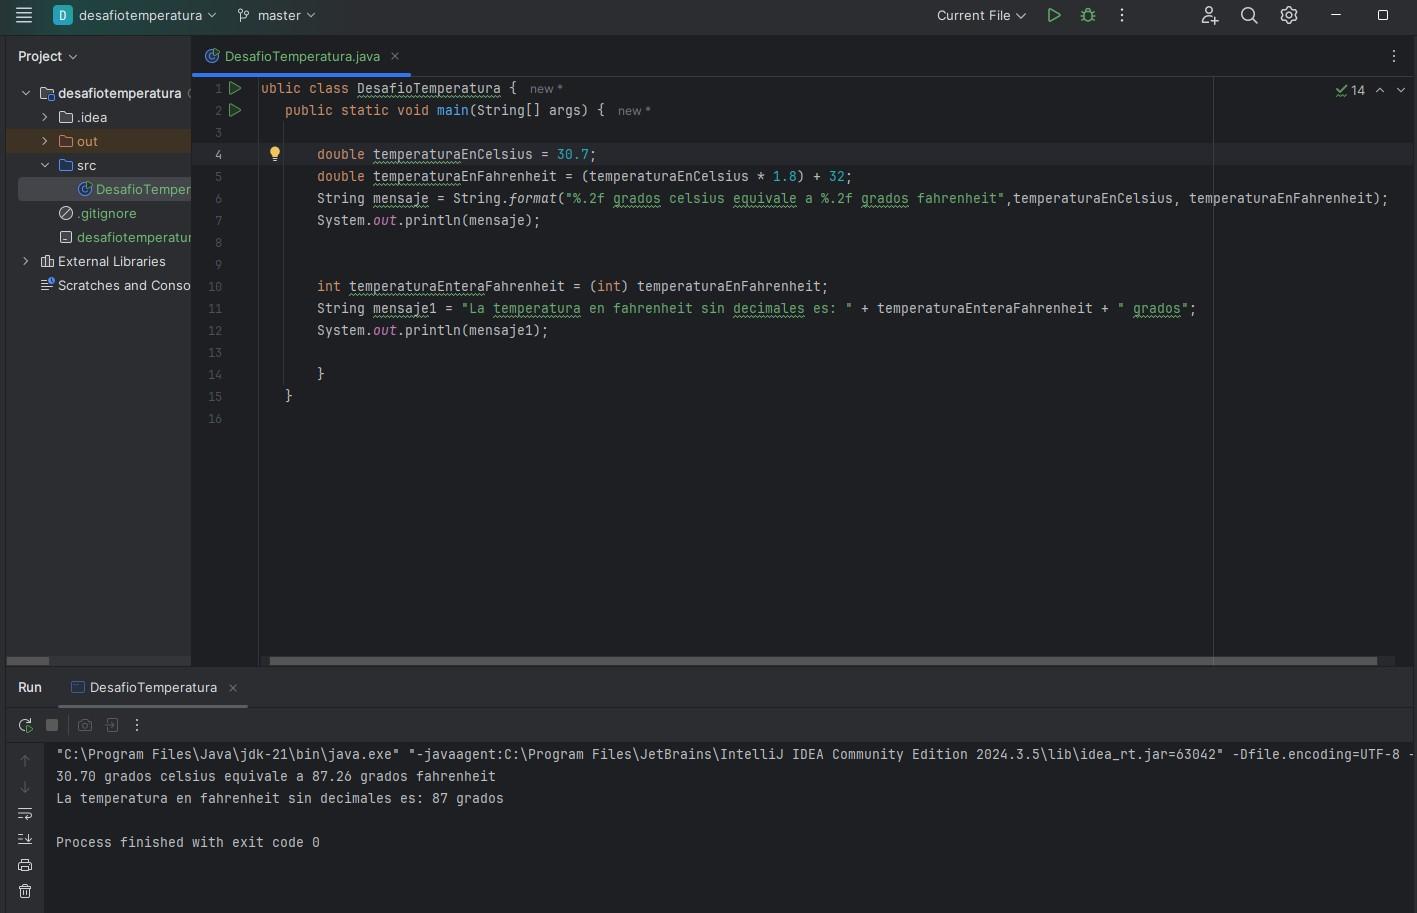Image resolution: width=1417 pixels, height=913 pixels.
Task: Click the yellow lightbulb intention icon
Action: pos(275,154)
